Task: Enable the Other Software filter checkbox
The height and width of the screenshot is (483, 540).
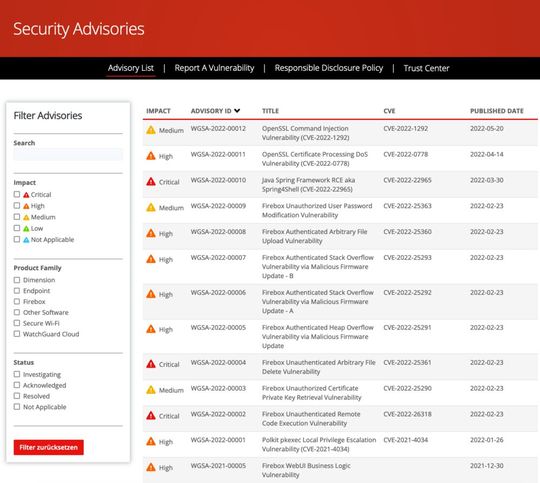Action: pyautogui.click(x=17, y=312)
